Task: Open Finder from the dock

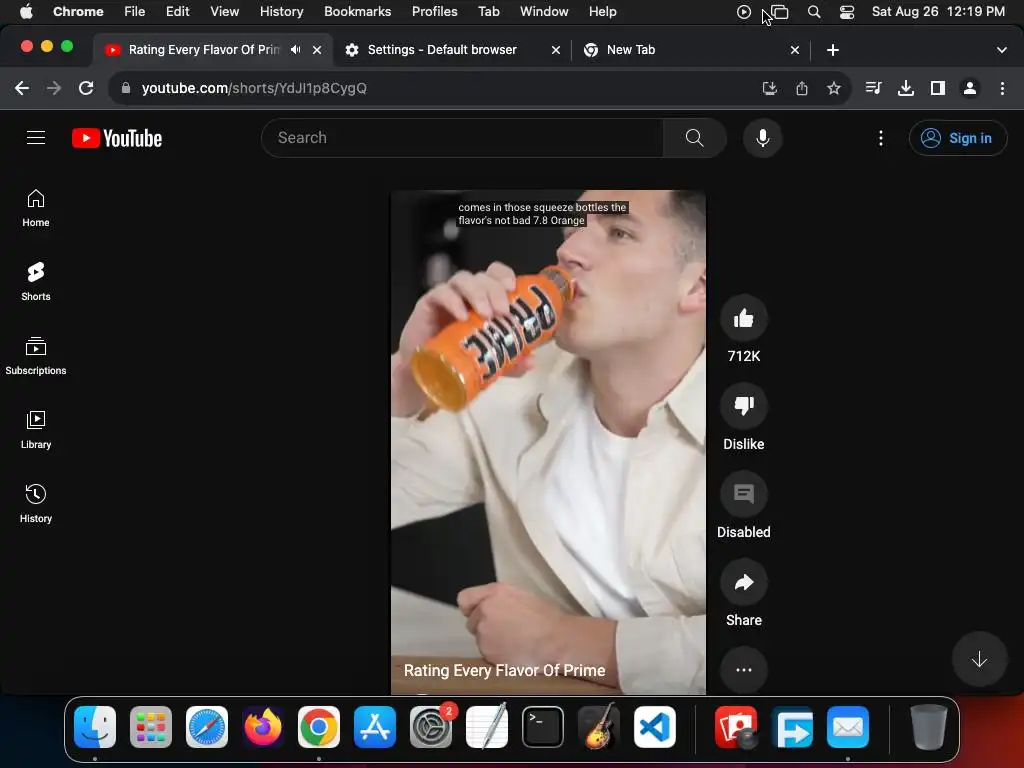Action: (95, 727)
